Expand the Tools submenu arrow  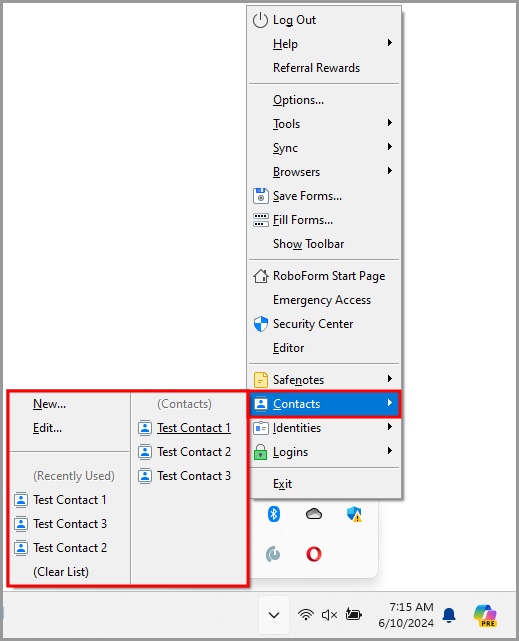point(389,123)
